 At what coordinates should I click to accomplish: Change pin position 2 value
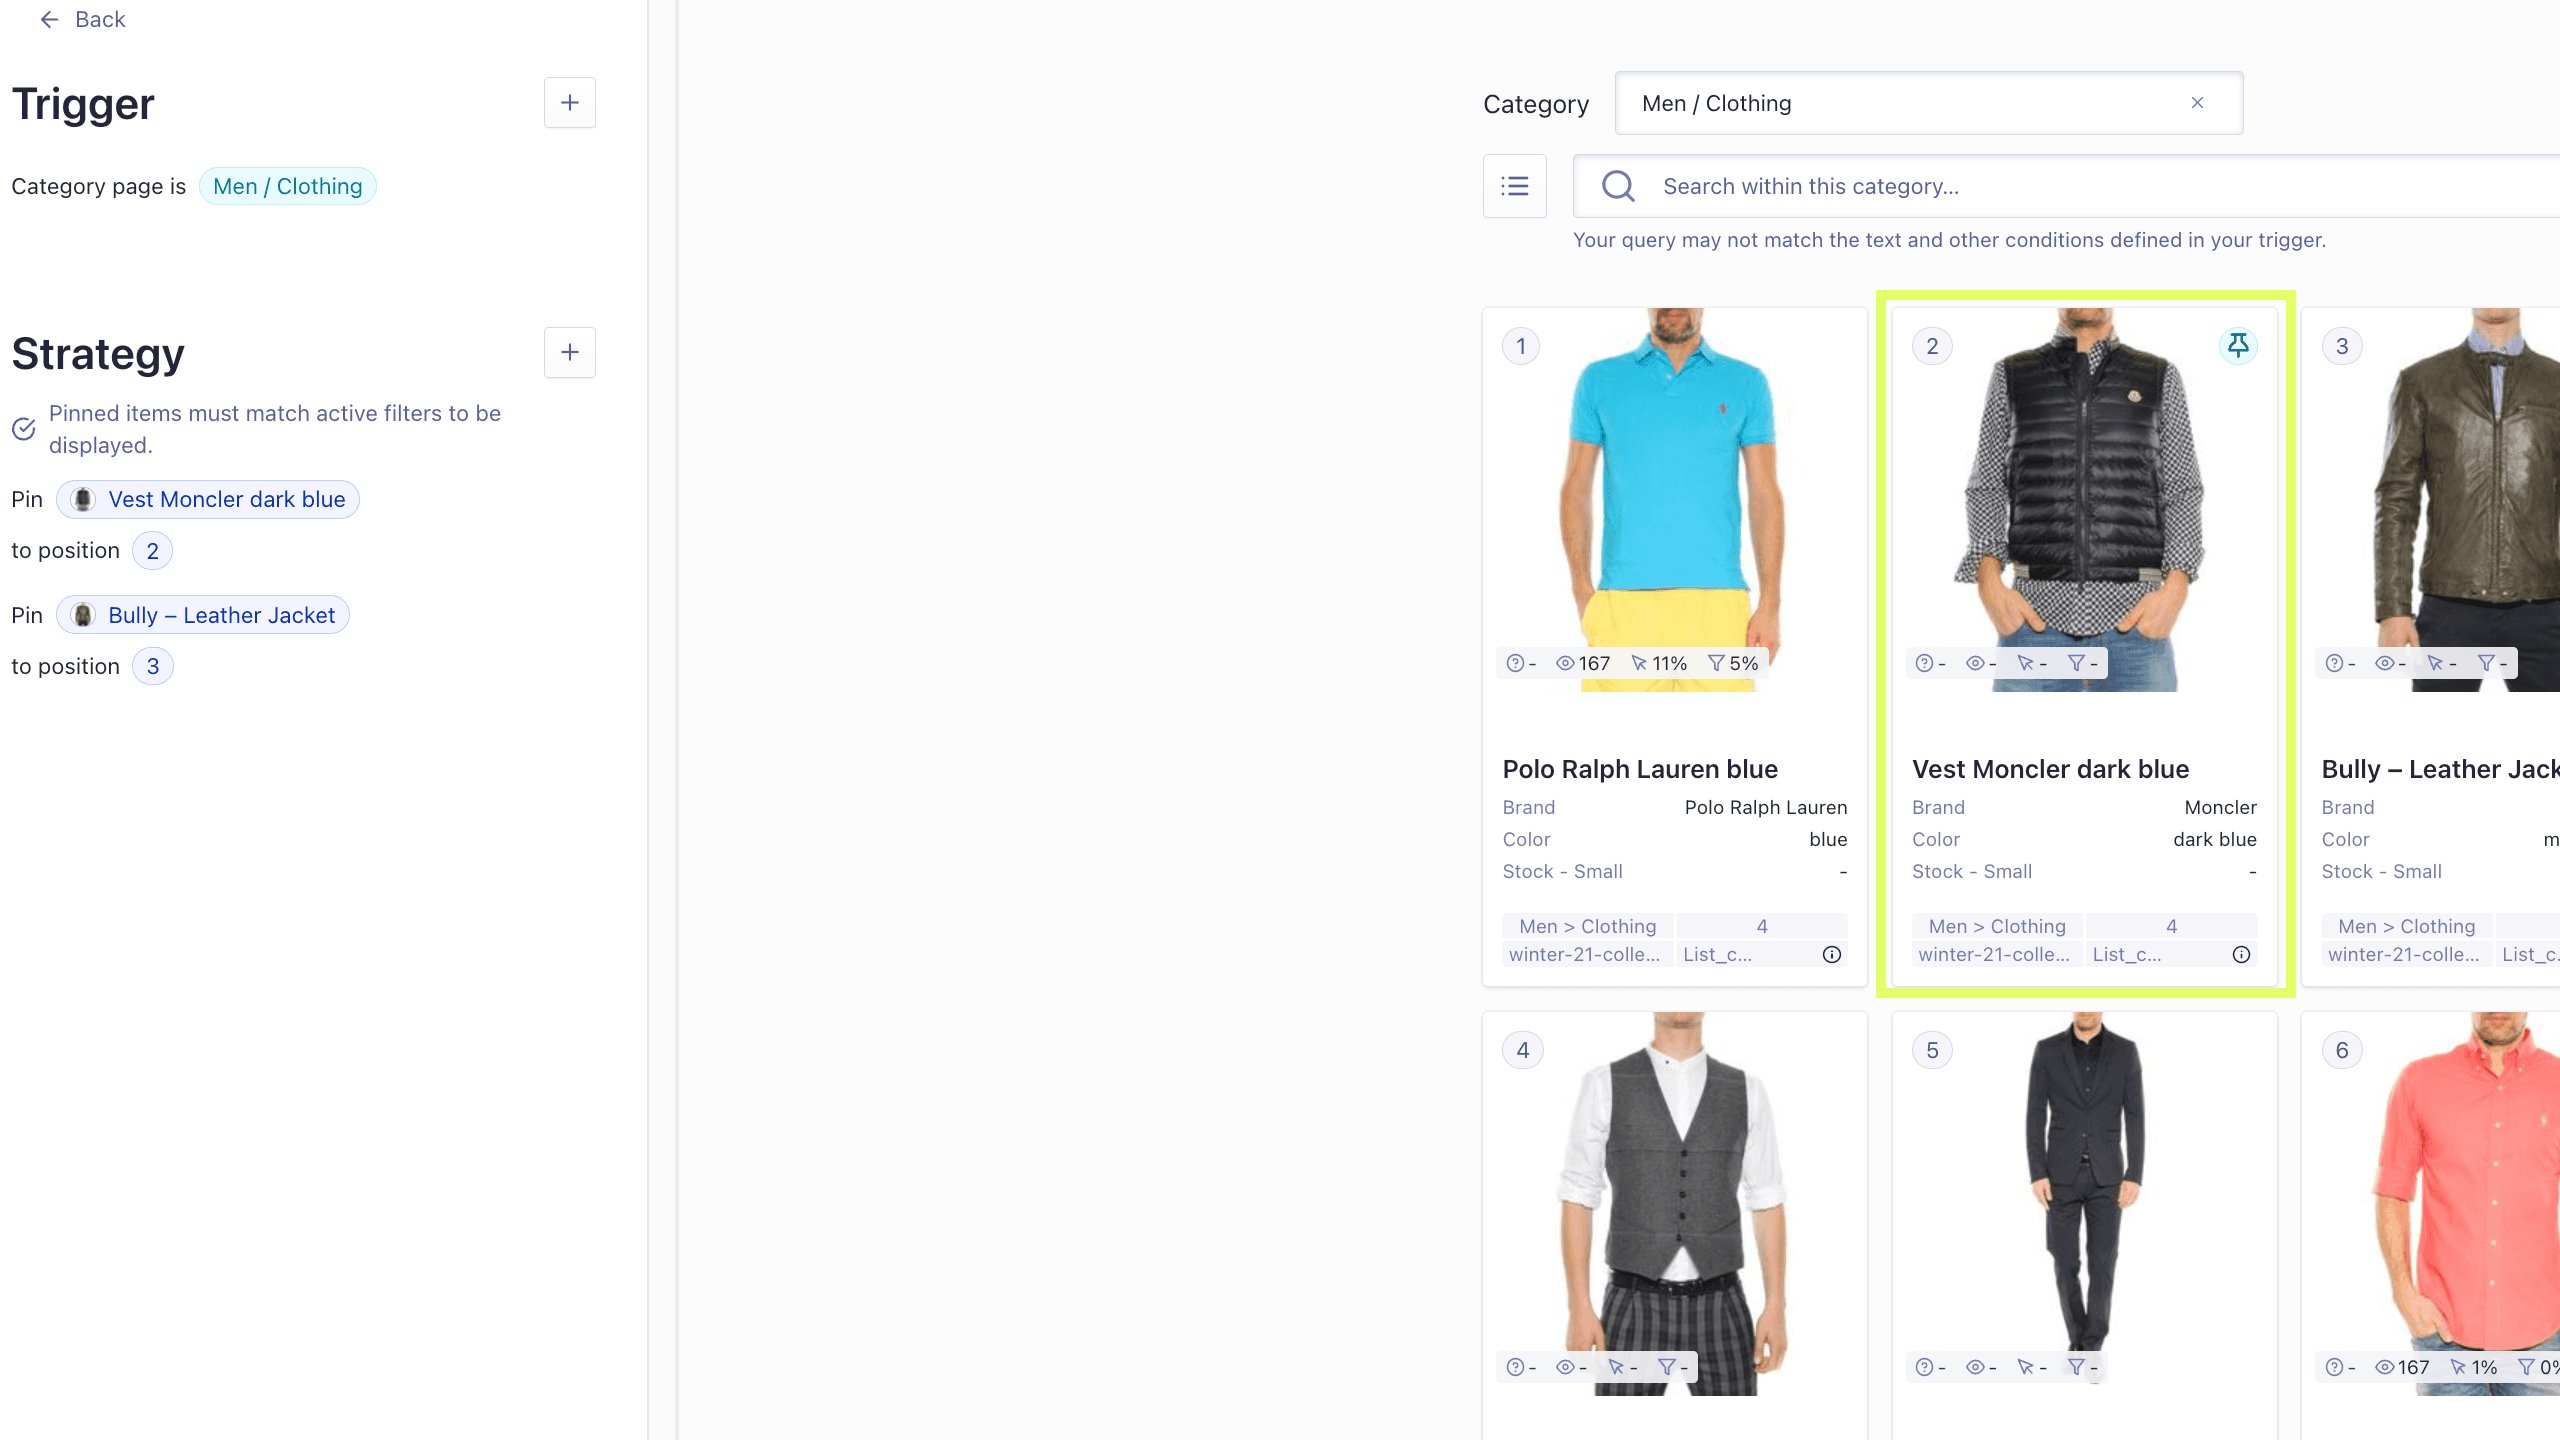[152, 551]
